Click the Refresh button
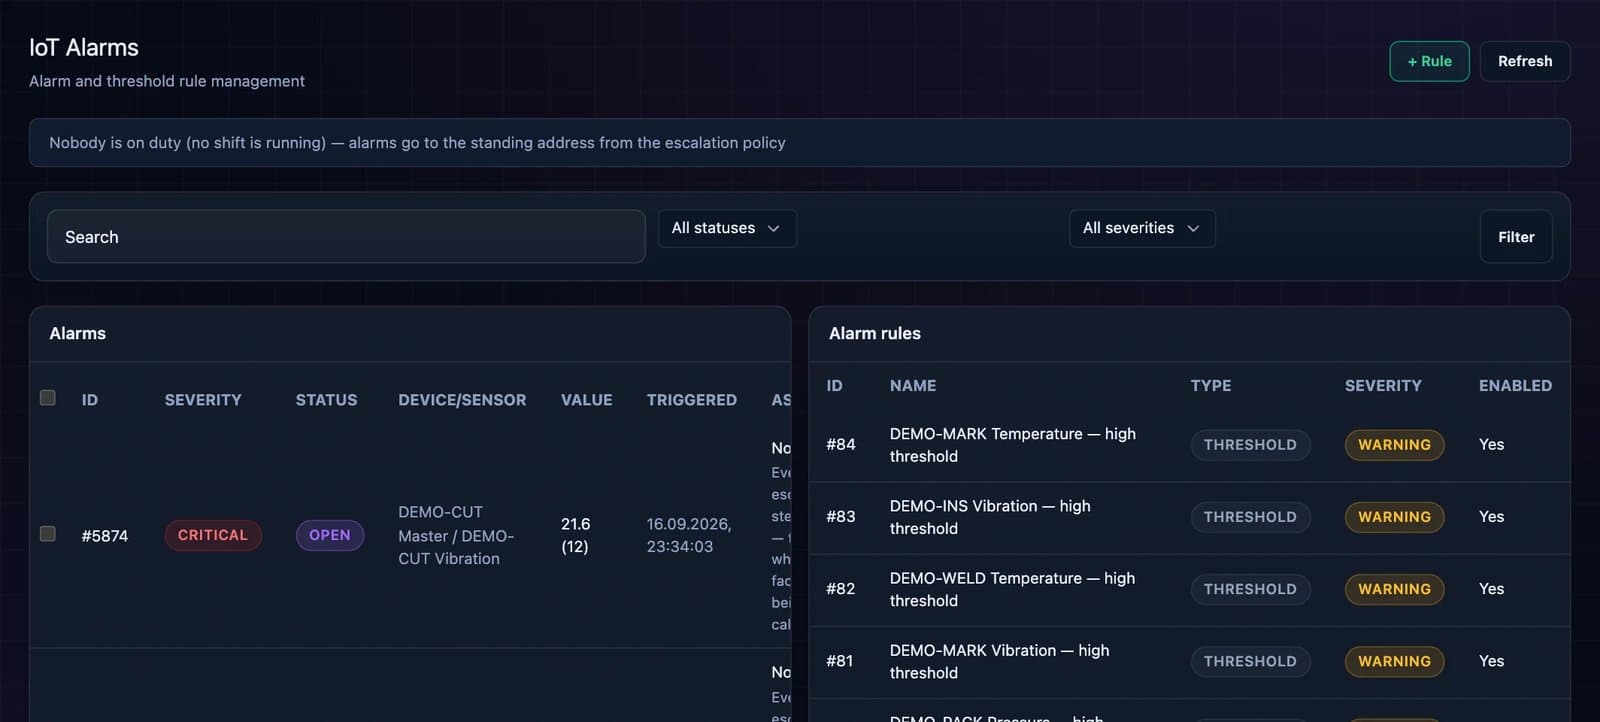The width and height of the screenshot is (1600, 722). pyautogui.click(x=1525, y=61)
